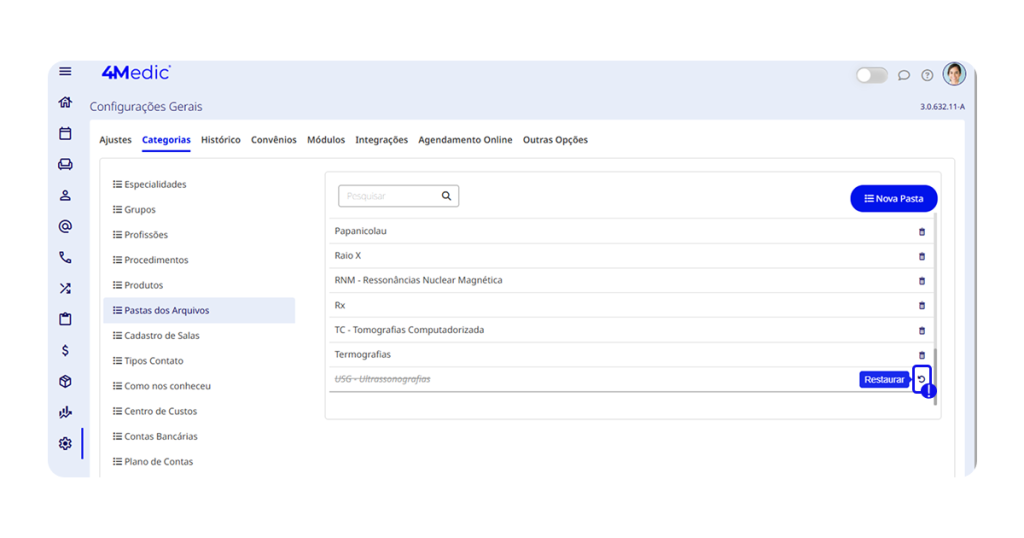Screen dimensions: 1024x538
Task: Open the hamburger menu icon
Action: click(x=65, y=71)
